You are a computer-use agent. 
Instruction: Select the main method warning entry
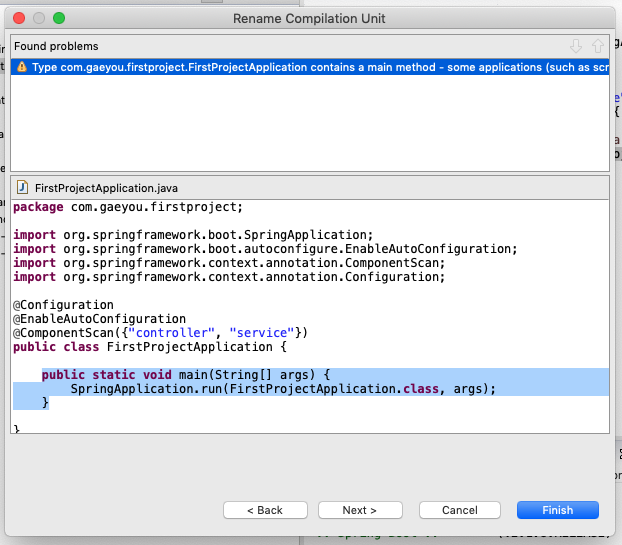310,67
